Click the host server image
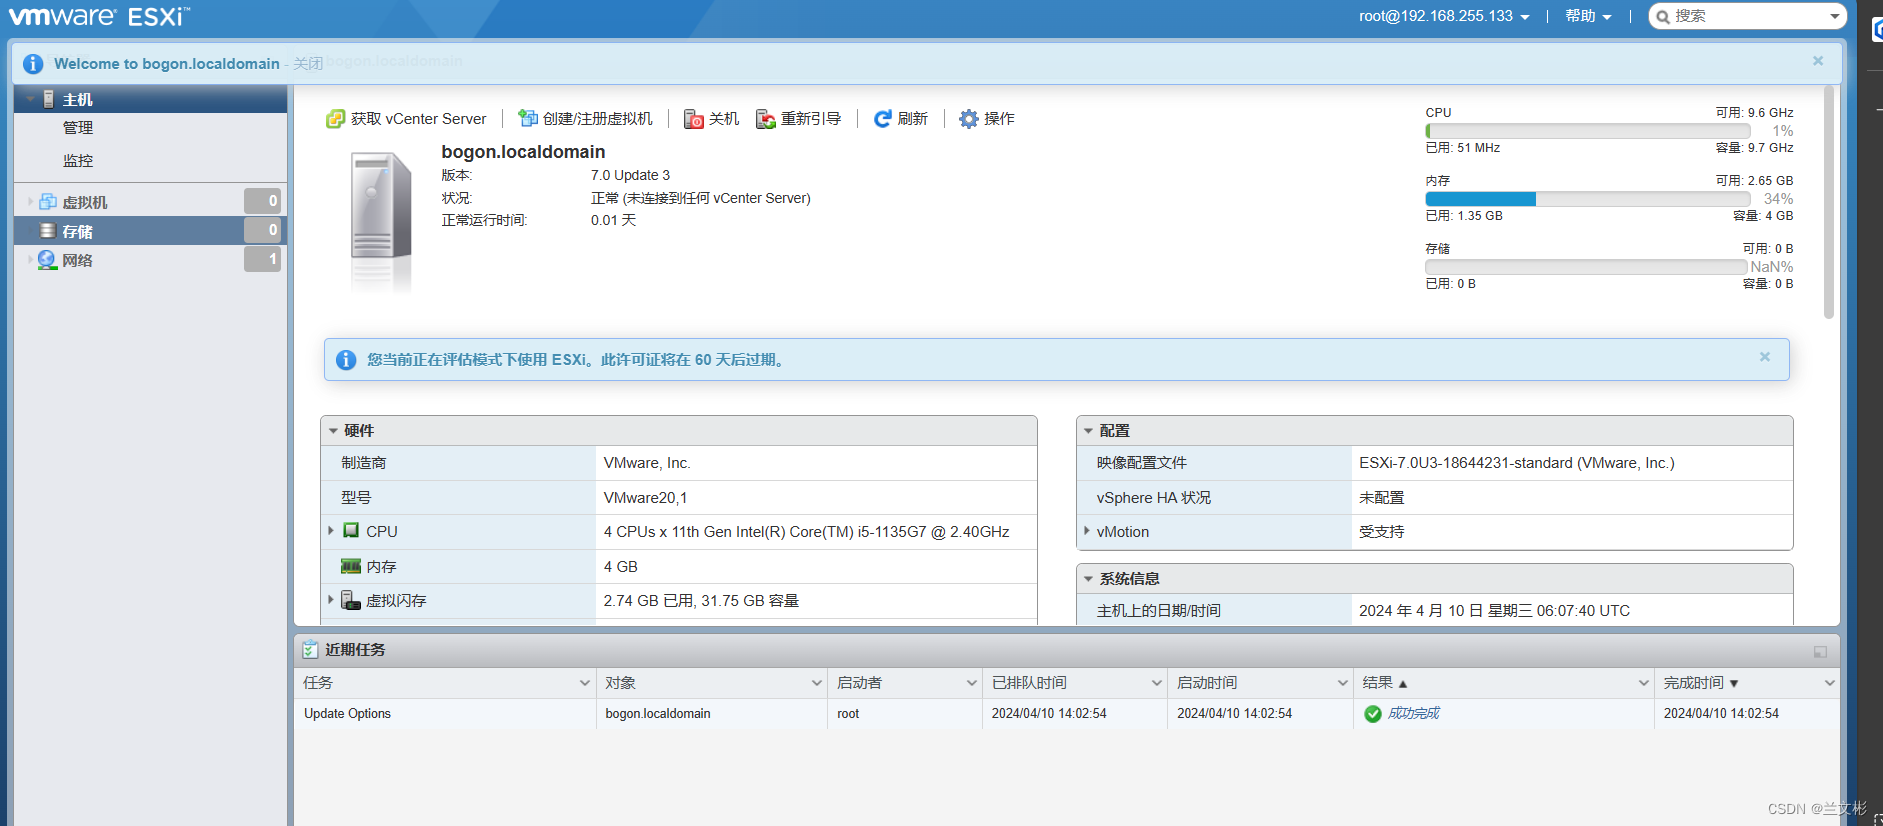1883x826 pixels. point(381,220)
